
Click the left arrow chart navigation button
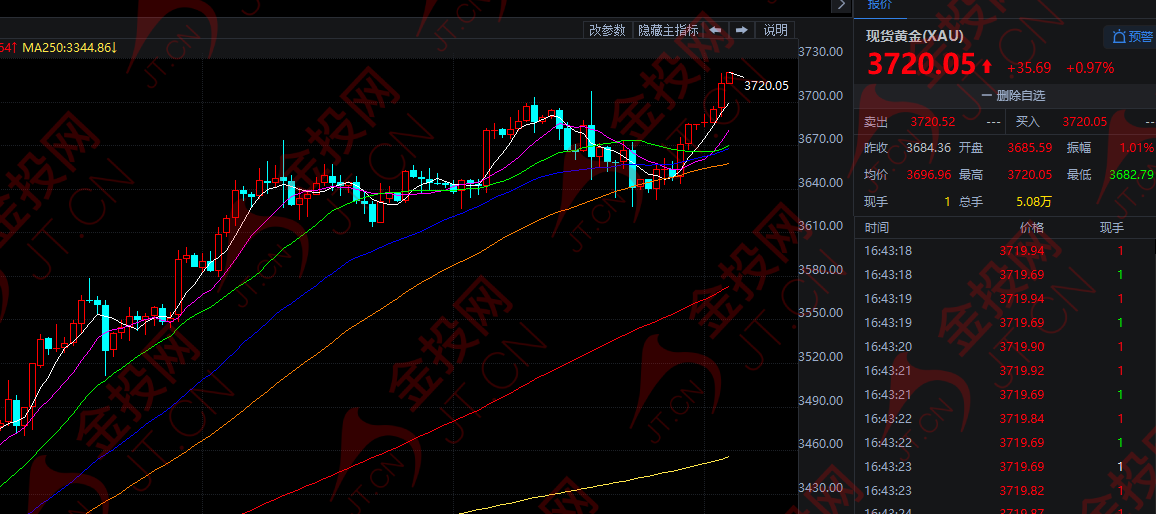(715, 30)
